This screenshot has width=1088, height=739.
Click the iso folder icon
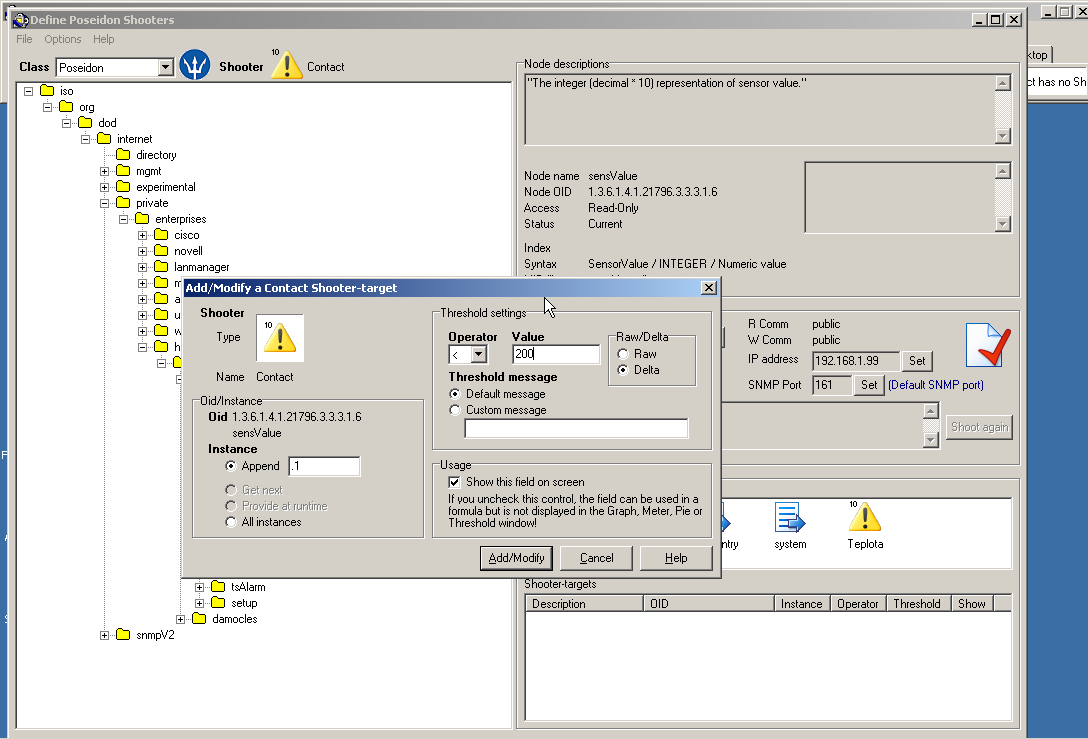[x=47, y=91]
